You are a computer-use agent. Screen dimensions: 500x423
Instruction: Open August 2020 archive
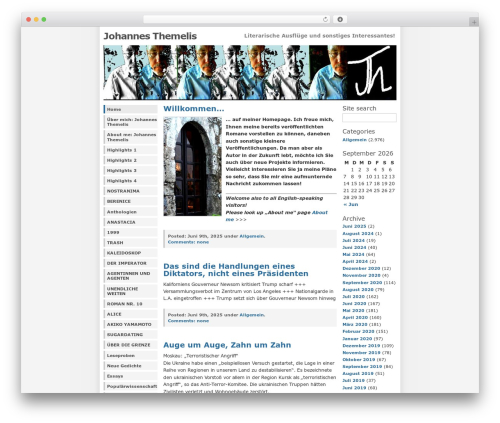pyautogui.click(x=358, y=290)
